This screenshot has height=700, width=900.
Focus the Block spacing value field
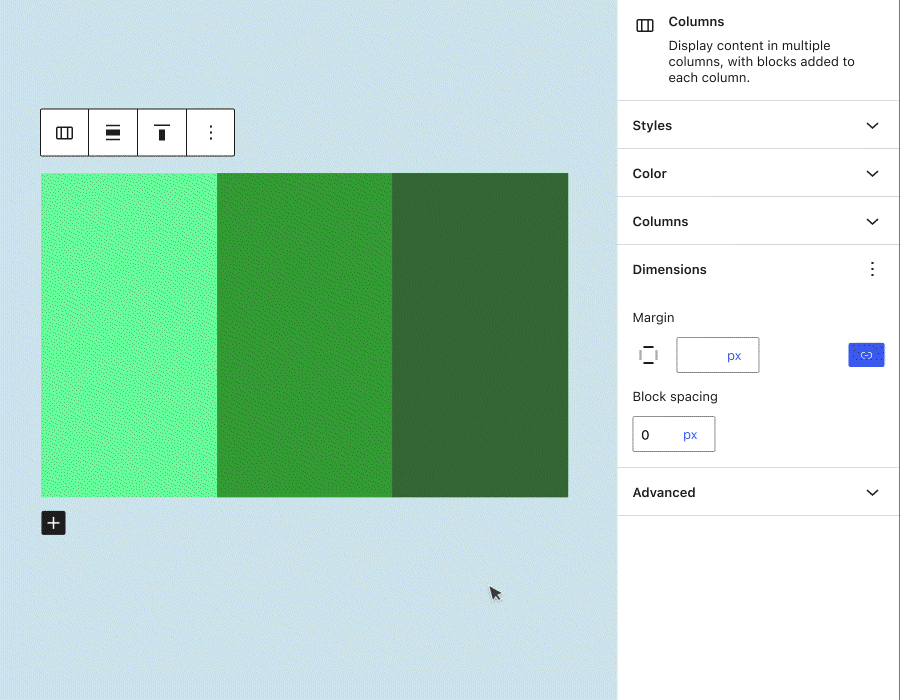tap(656, 435)
